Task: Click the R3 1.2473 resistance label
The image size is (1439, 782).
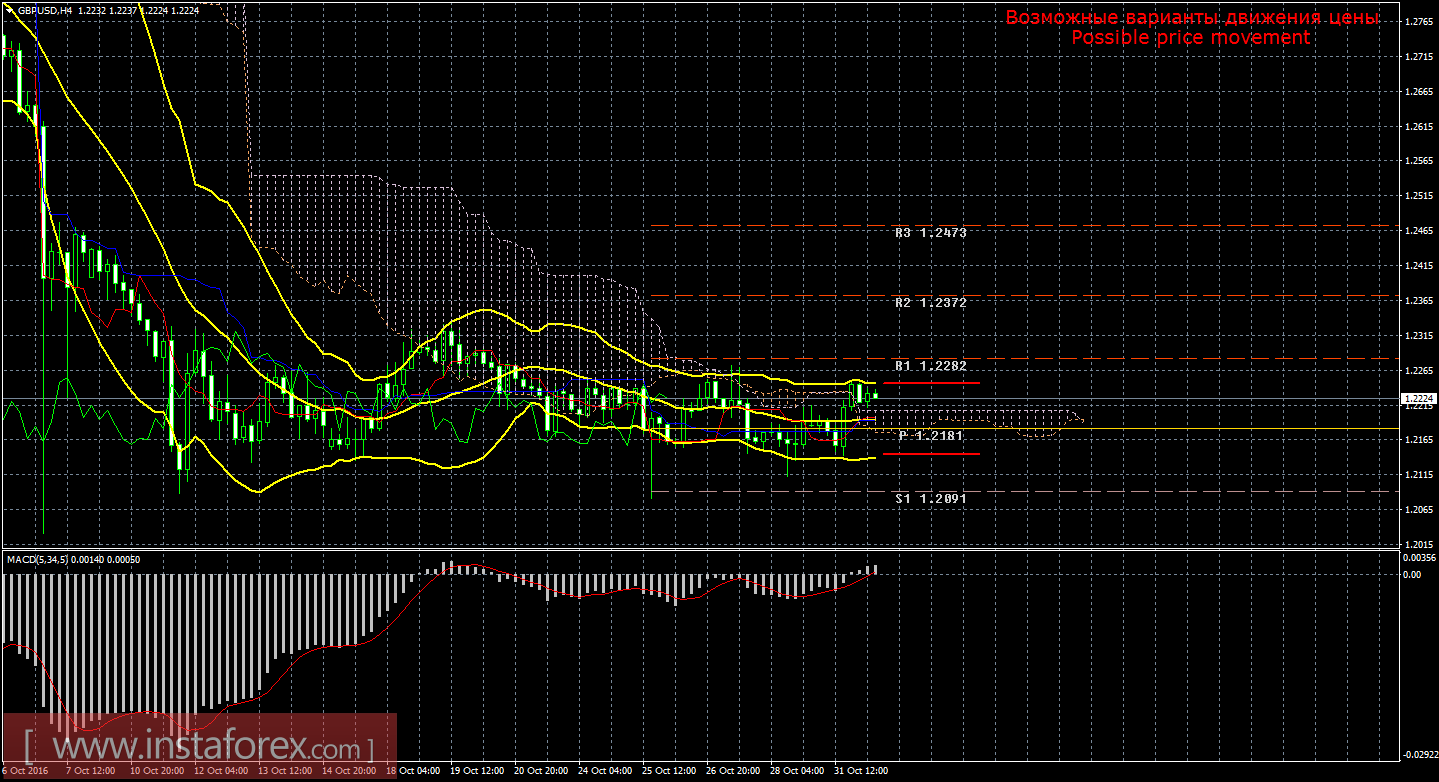Action: pos(930,232)
